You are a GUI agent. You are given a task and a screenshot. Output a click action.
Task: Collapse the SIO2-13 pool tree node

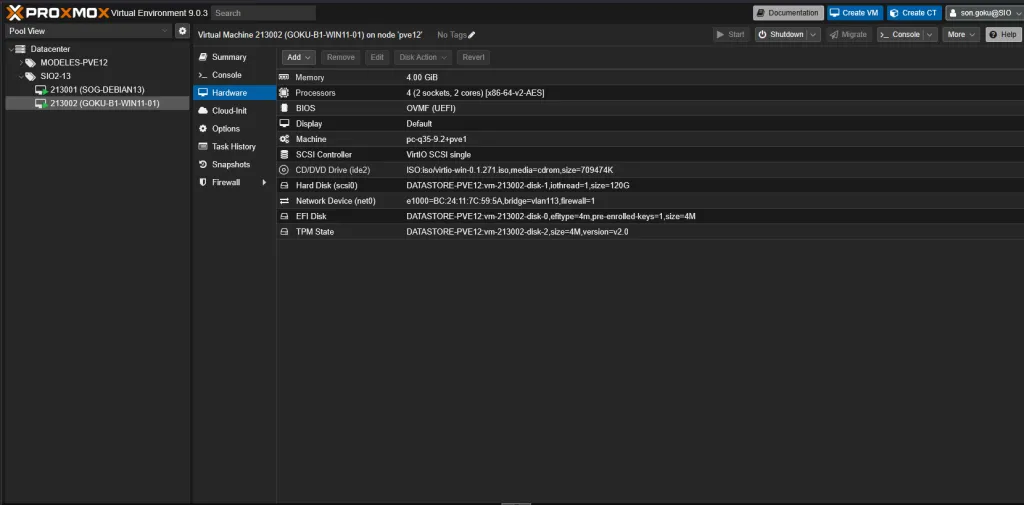point(20,76)
